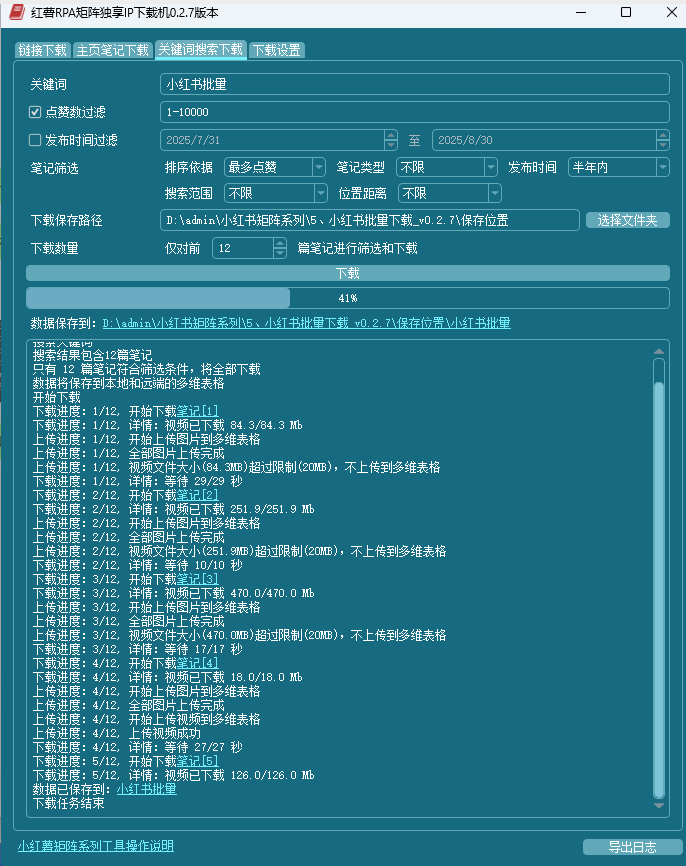This screenshot has width=686, height=866.
Task: Expand the 位置距离 dropdown
Action: point(450,193)
